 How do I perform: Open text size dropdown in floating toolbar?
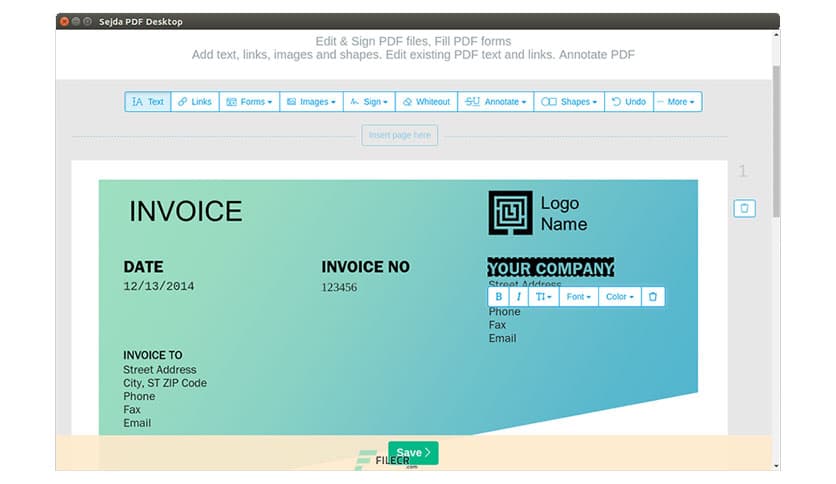[x=543, y=297]
